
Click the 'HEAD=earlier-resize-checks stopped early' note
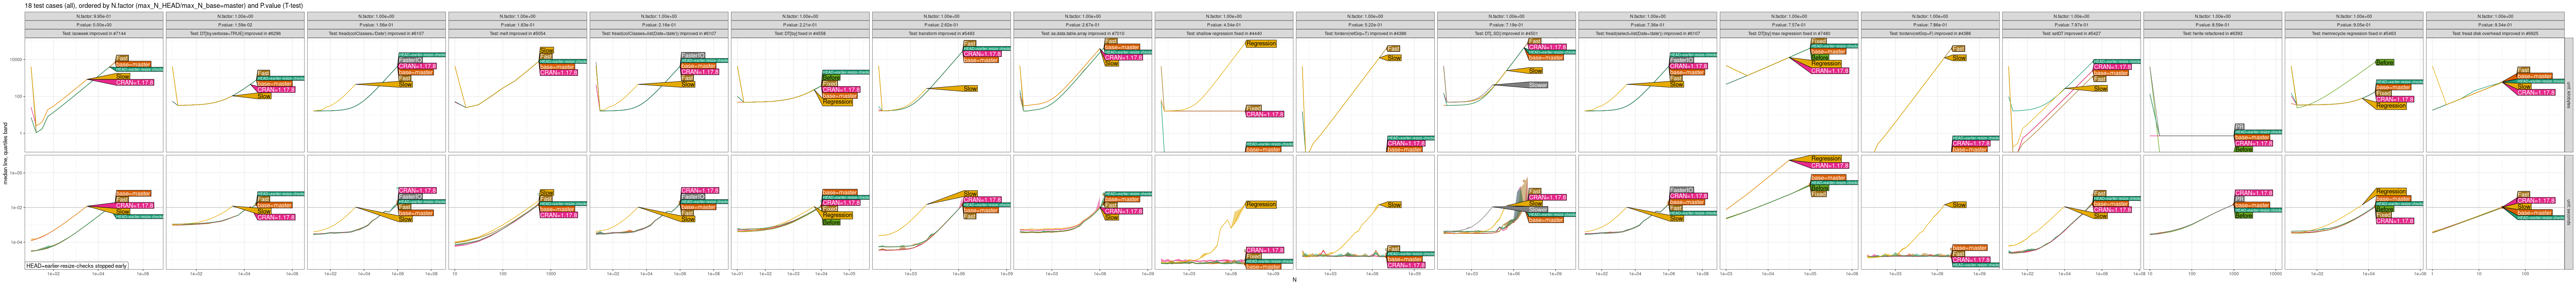coord(91,266)
